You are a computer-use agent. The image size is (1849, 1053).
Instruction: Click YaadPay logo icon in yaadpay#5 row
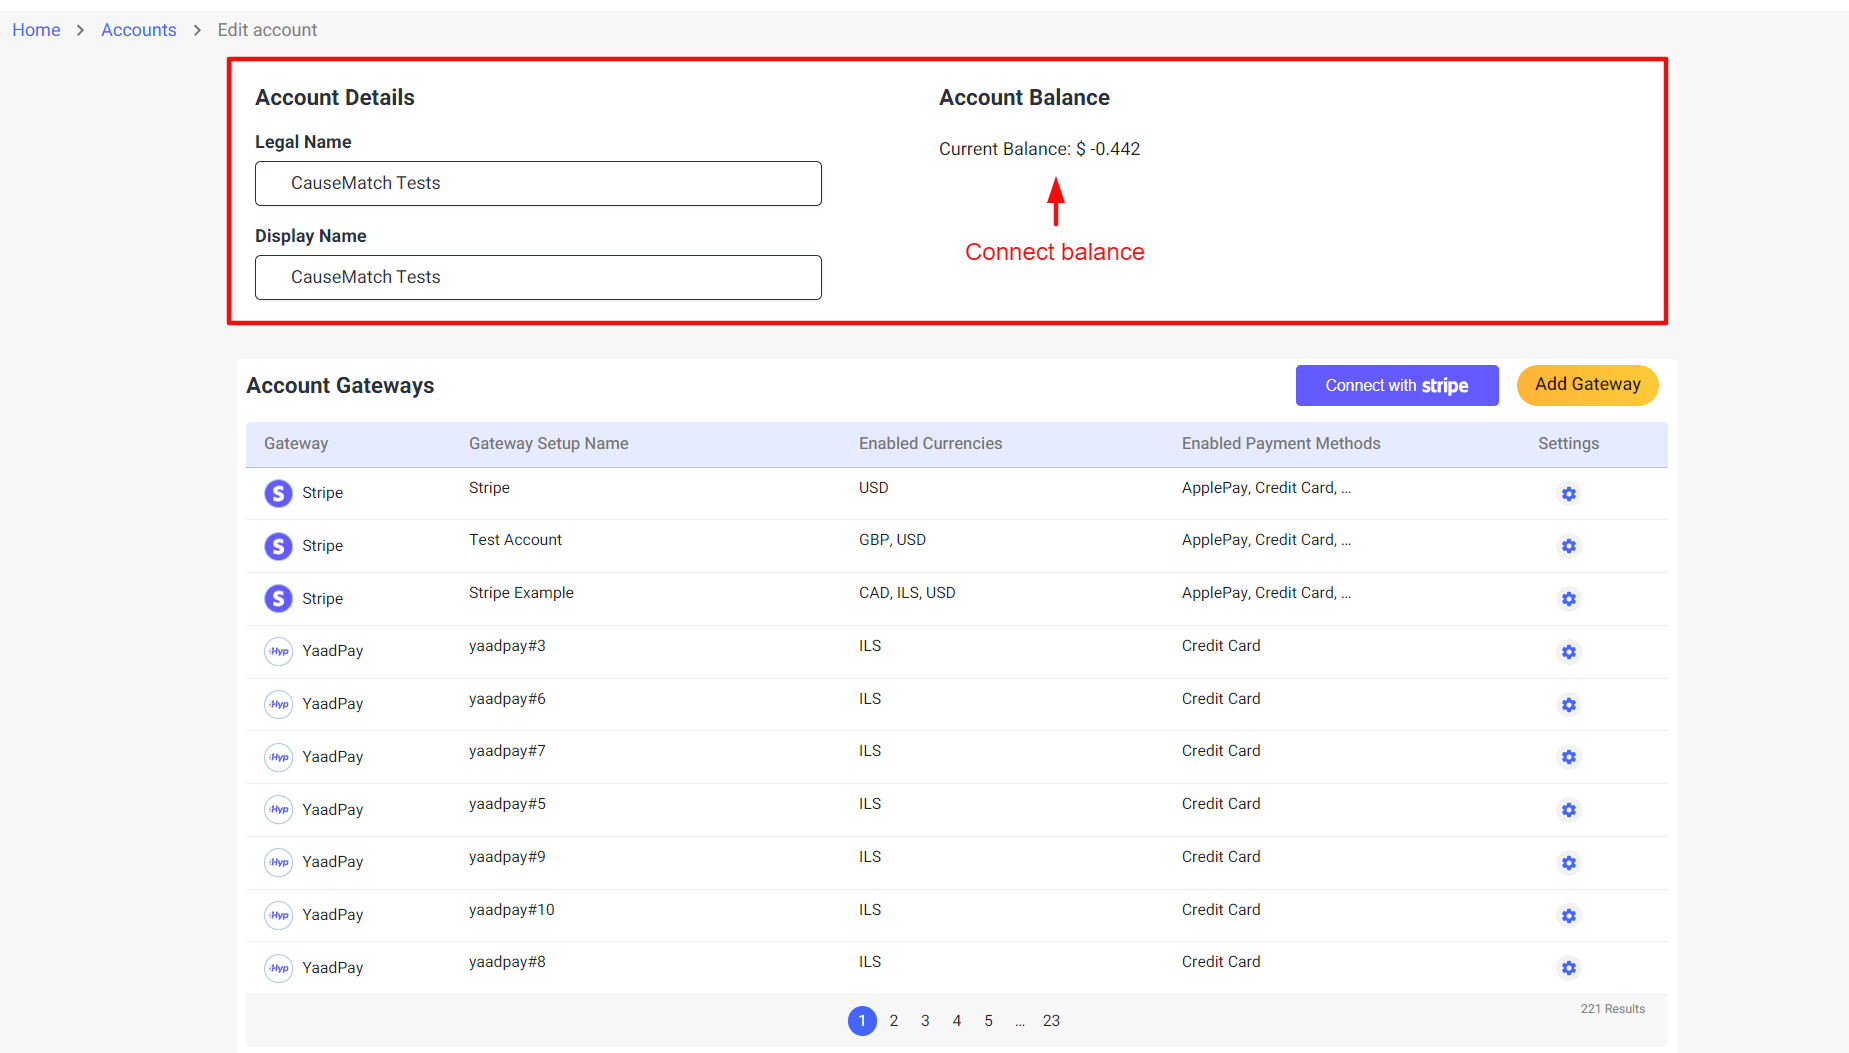pyautogui.click(x=278, y=810)
